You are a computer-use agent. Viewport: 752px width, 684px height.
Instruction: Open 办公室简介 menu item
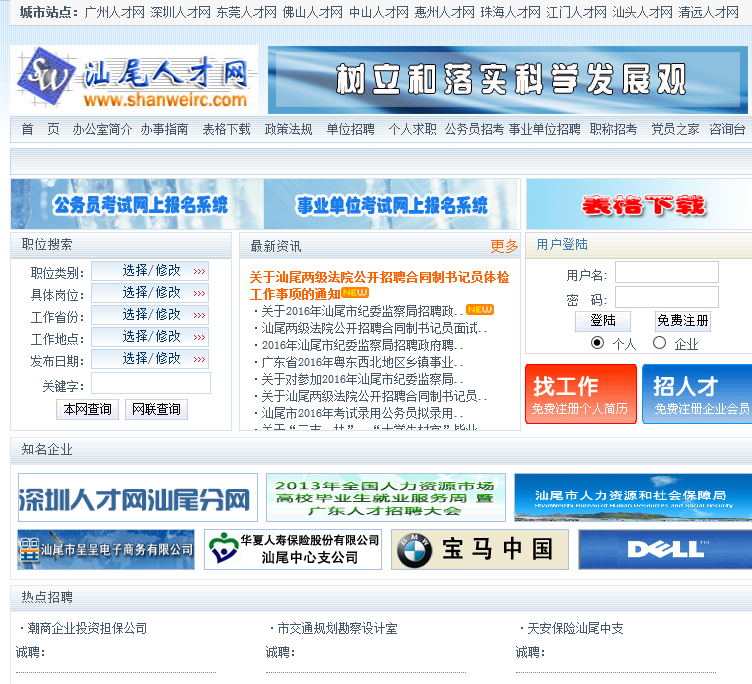click(102, 130)
